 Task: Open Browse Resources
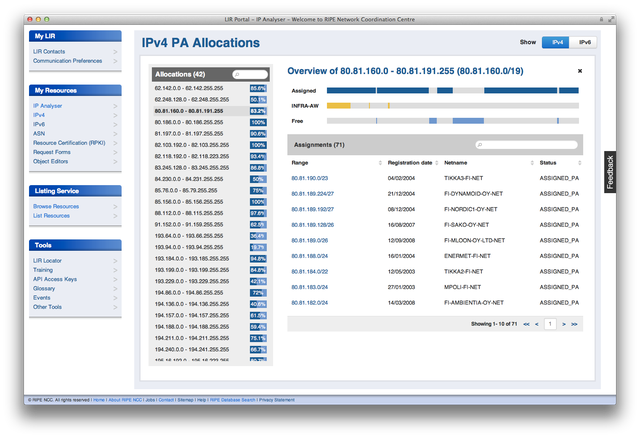(x=56, y=207)
